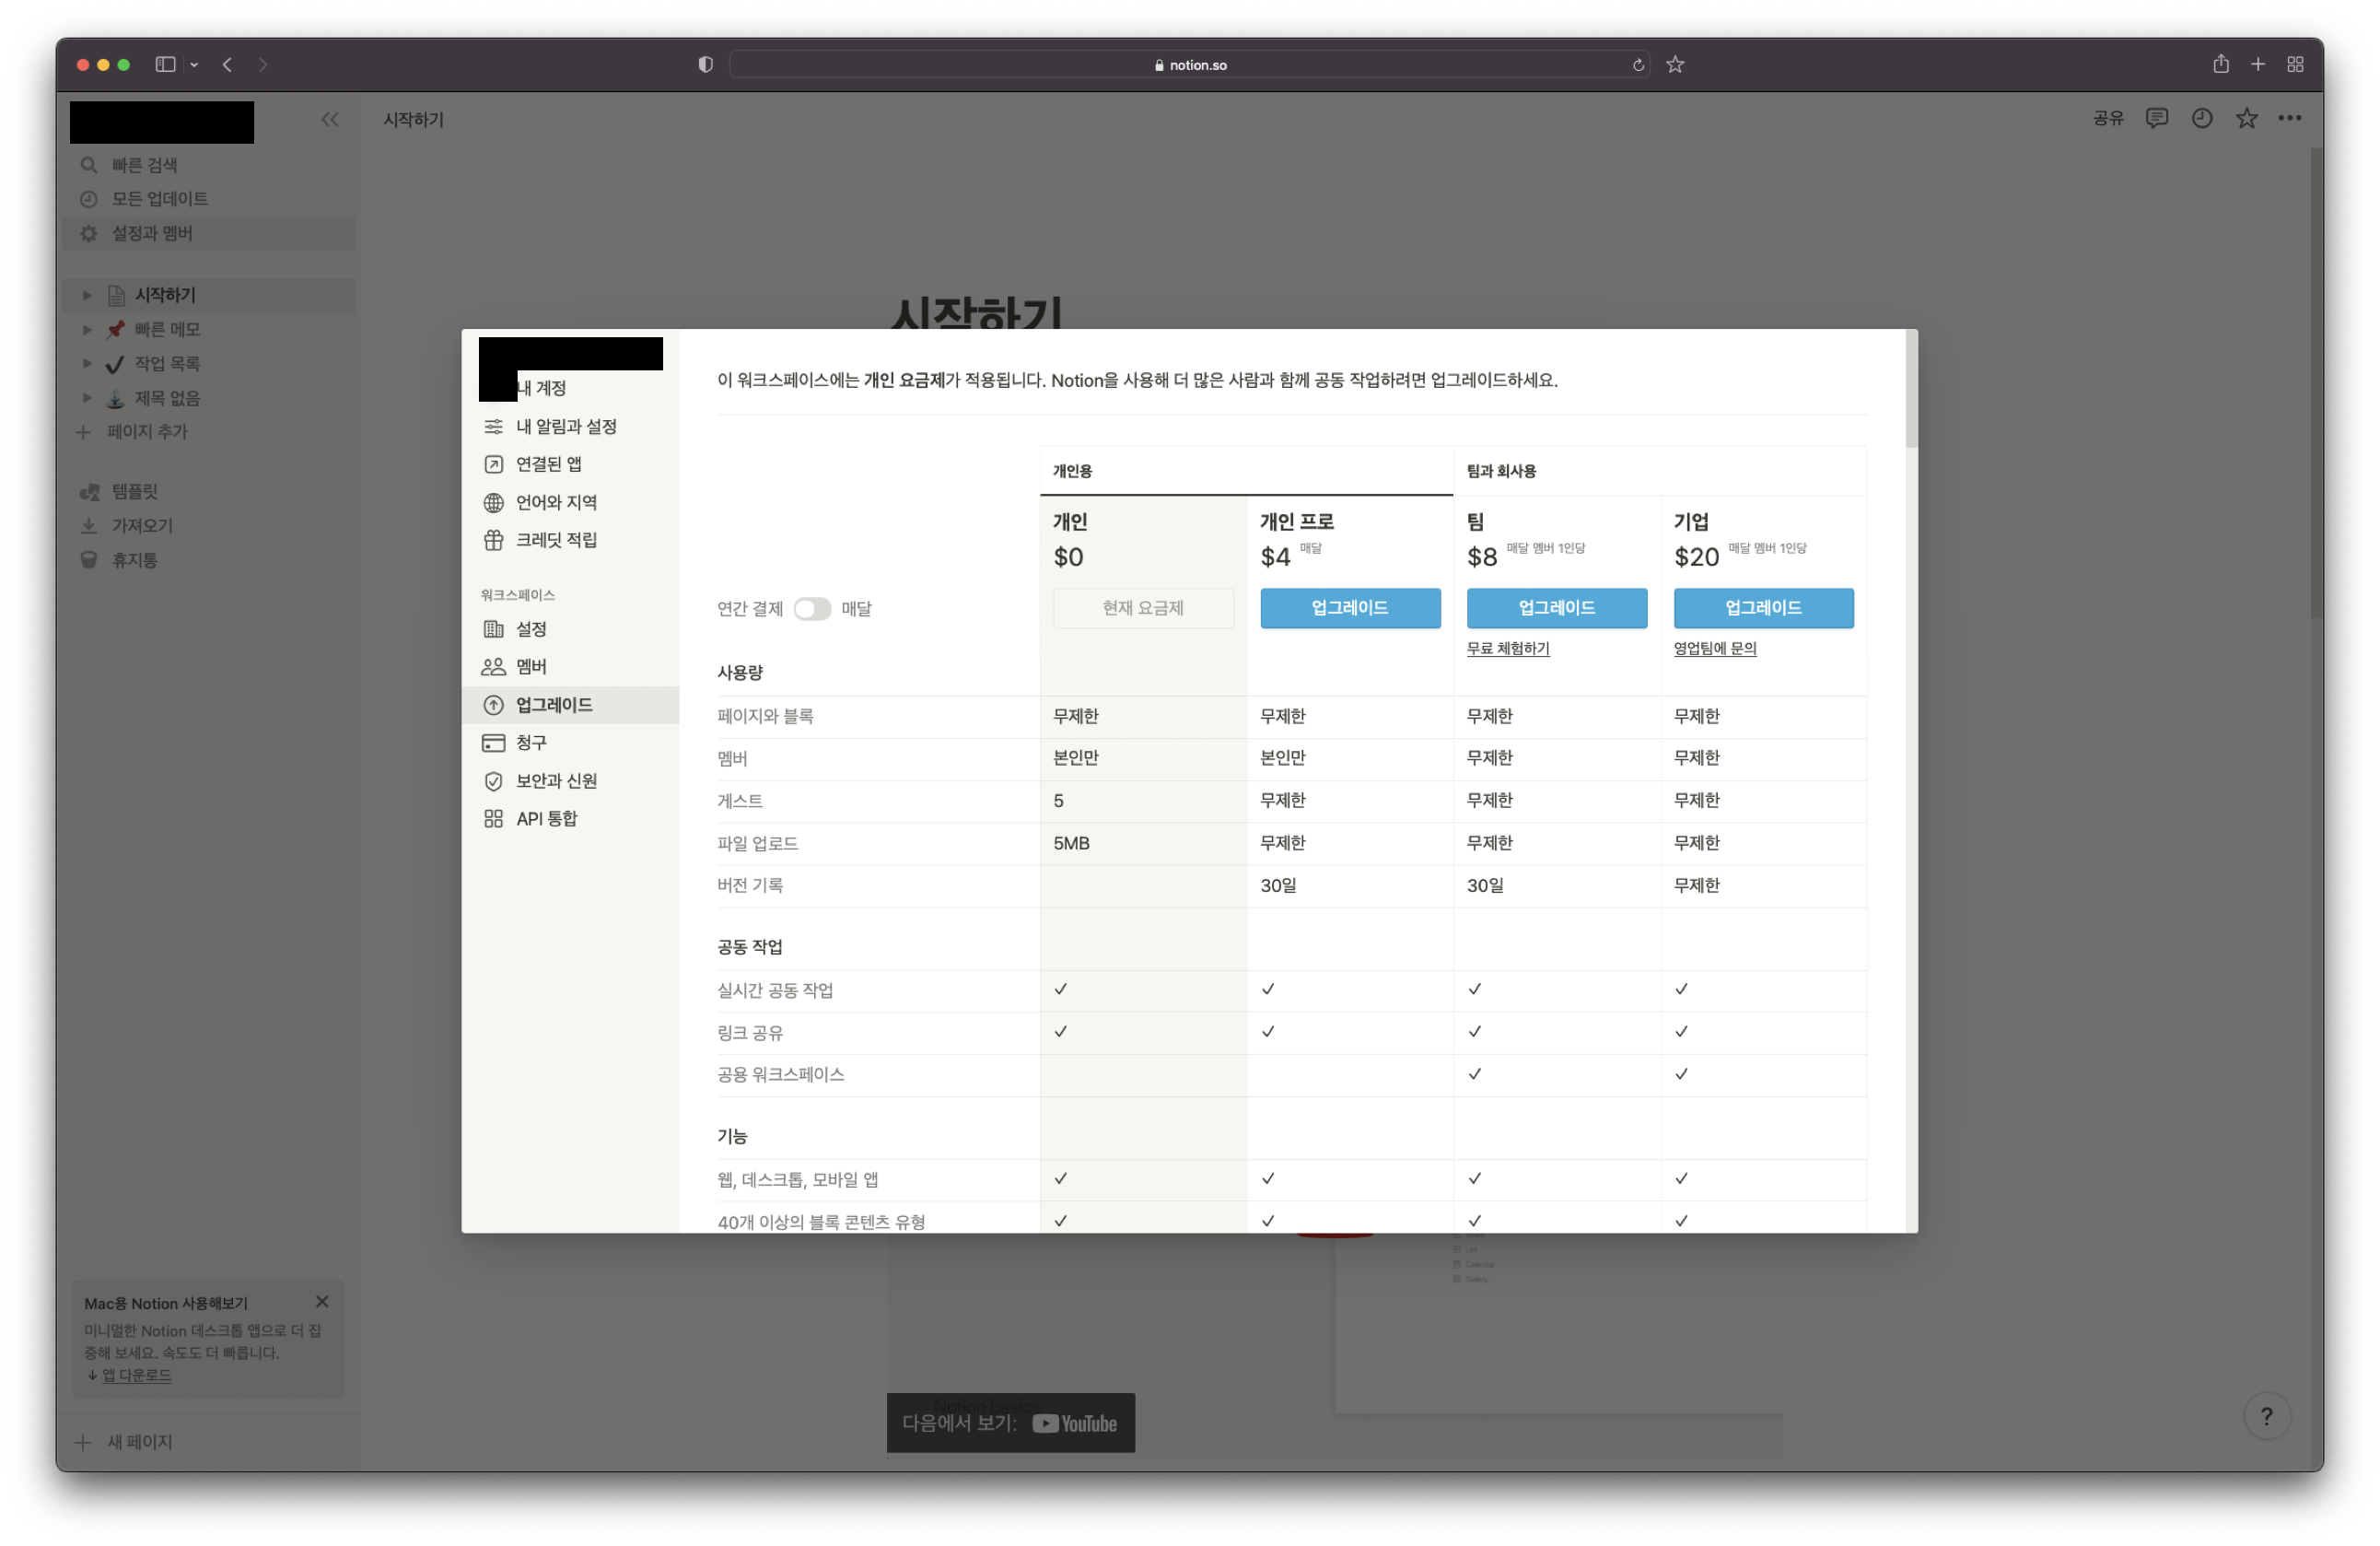Click 페이지 추가 in sidebar
Screen dimensions: 2380x1546
coord(209,432)
